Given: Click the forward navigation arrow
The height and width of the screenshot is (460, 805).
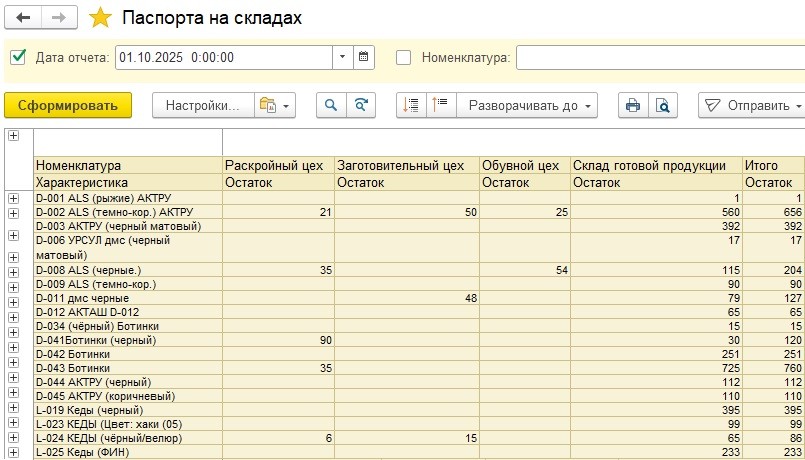Looking at the screenshot, I should 58,19.
